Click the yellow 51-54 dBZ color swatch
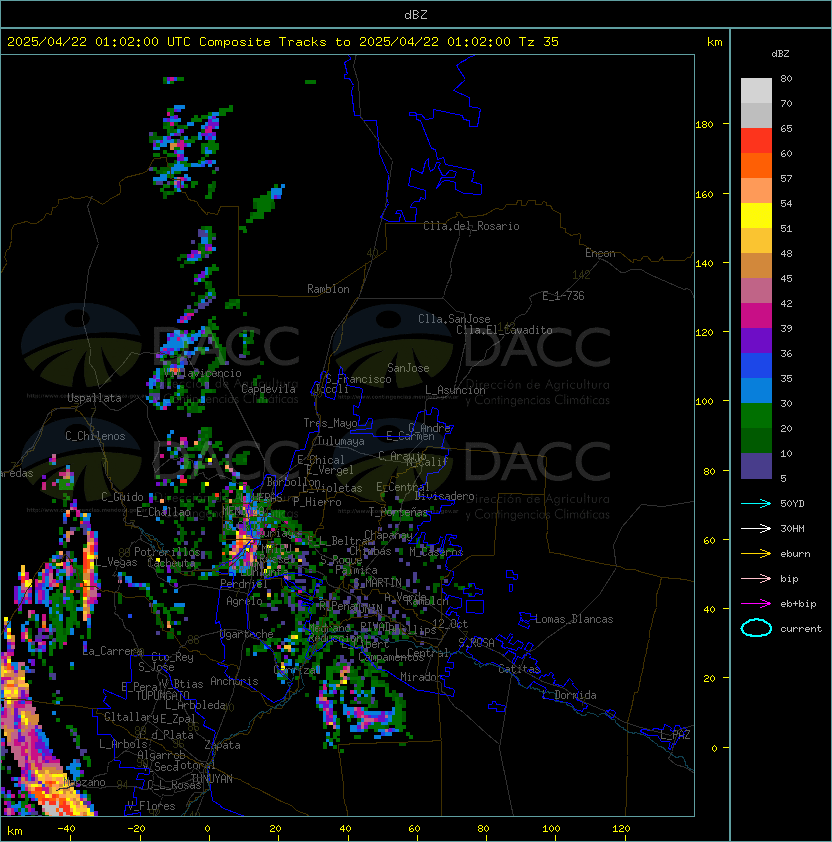The height and width of the screenshot is (842, 832). [756, 216]
